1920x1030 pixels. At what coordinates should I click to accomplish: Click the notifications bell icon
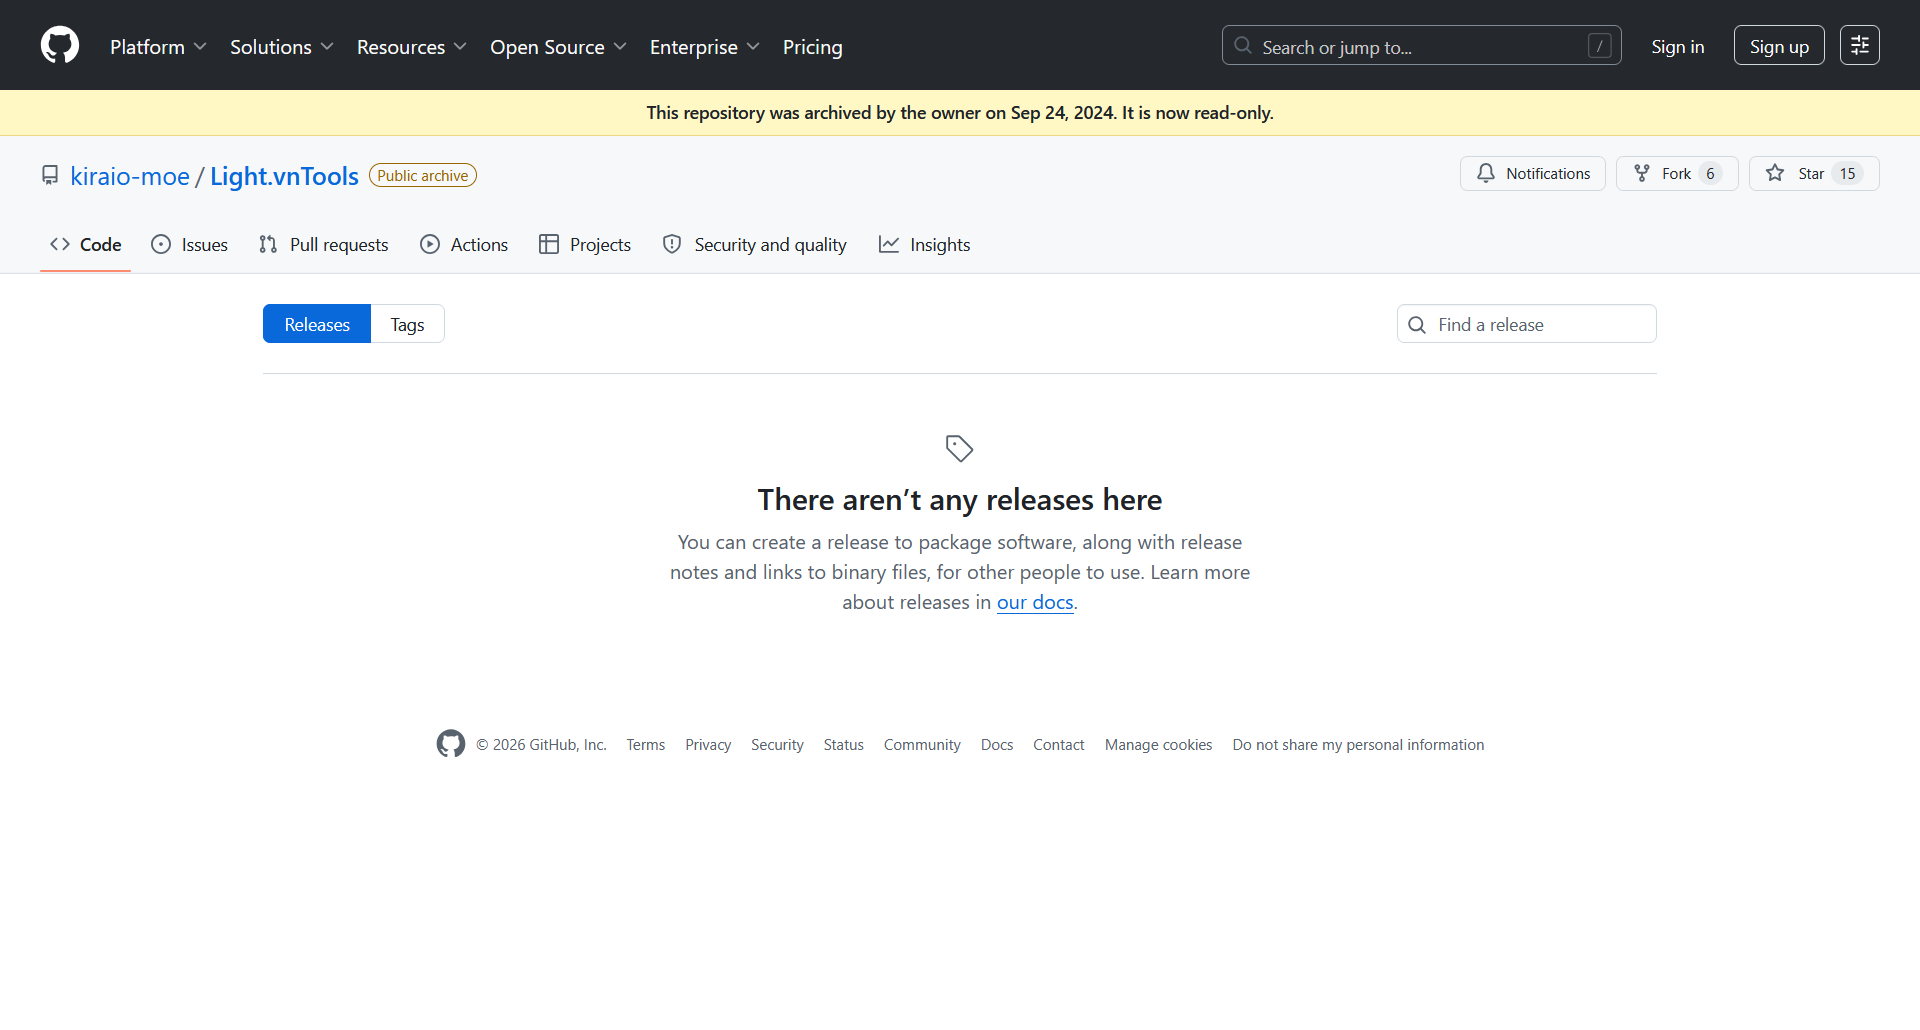click(x=1486, y=173)
